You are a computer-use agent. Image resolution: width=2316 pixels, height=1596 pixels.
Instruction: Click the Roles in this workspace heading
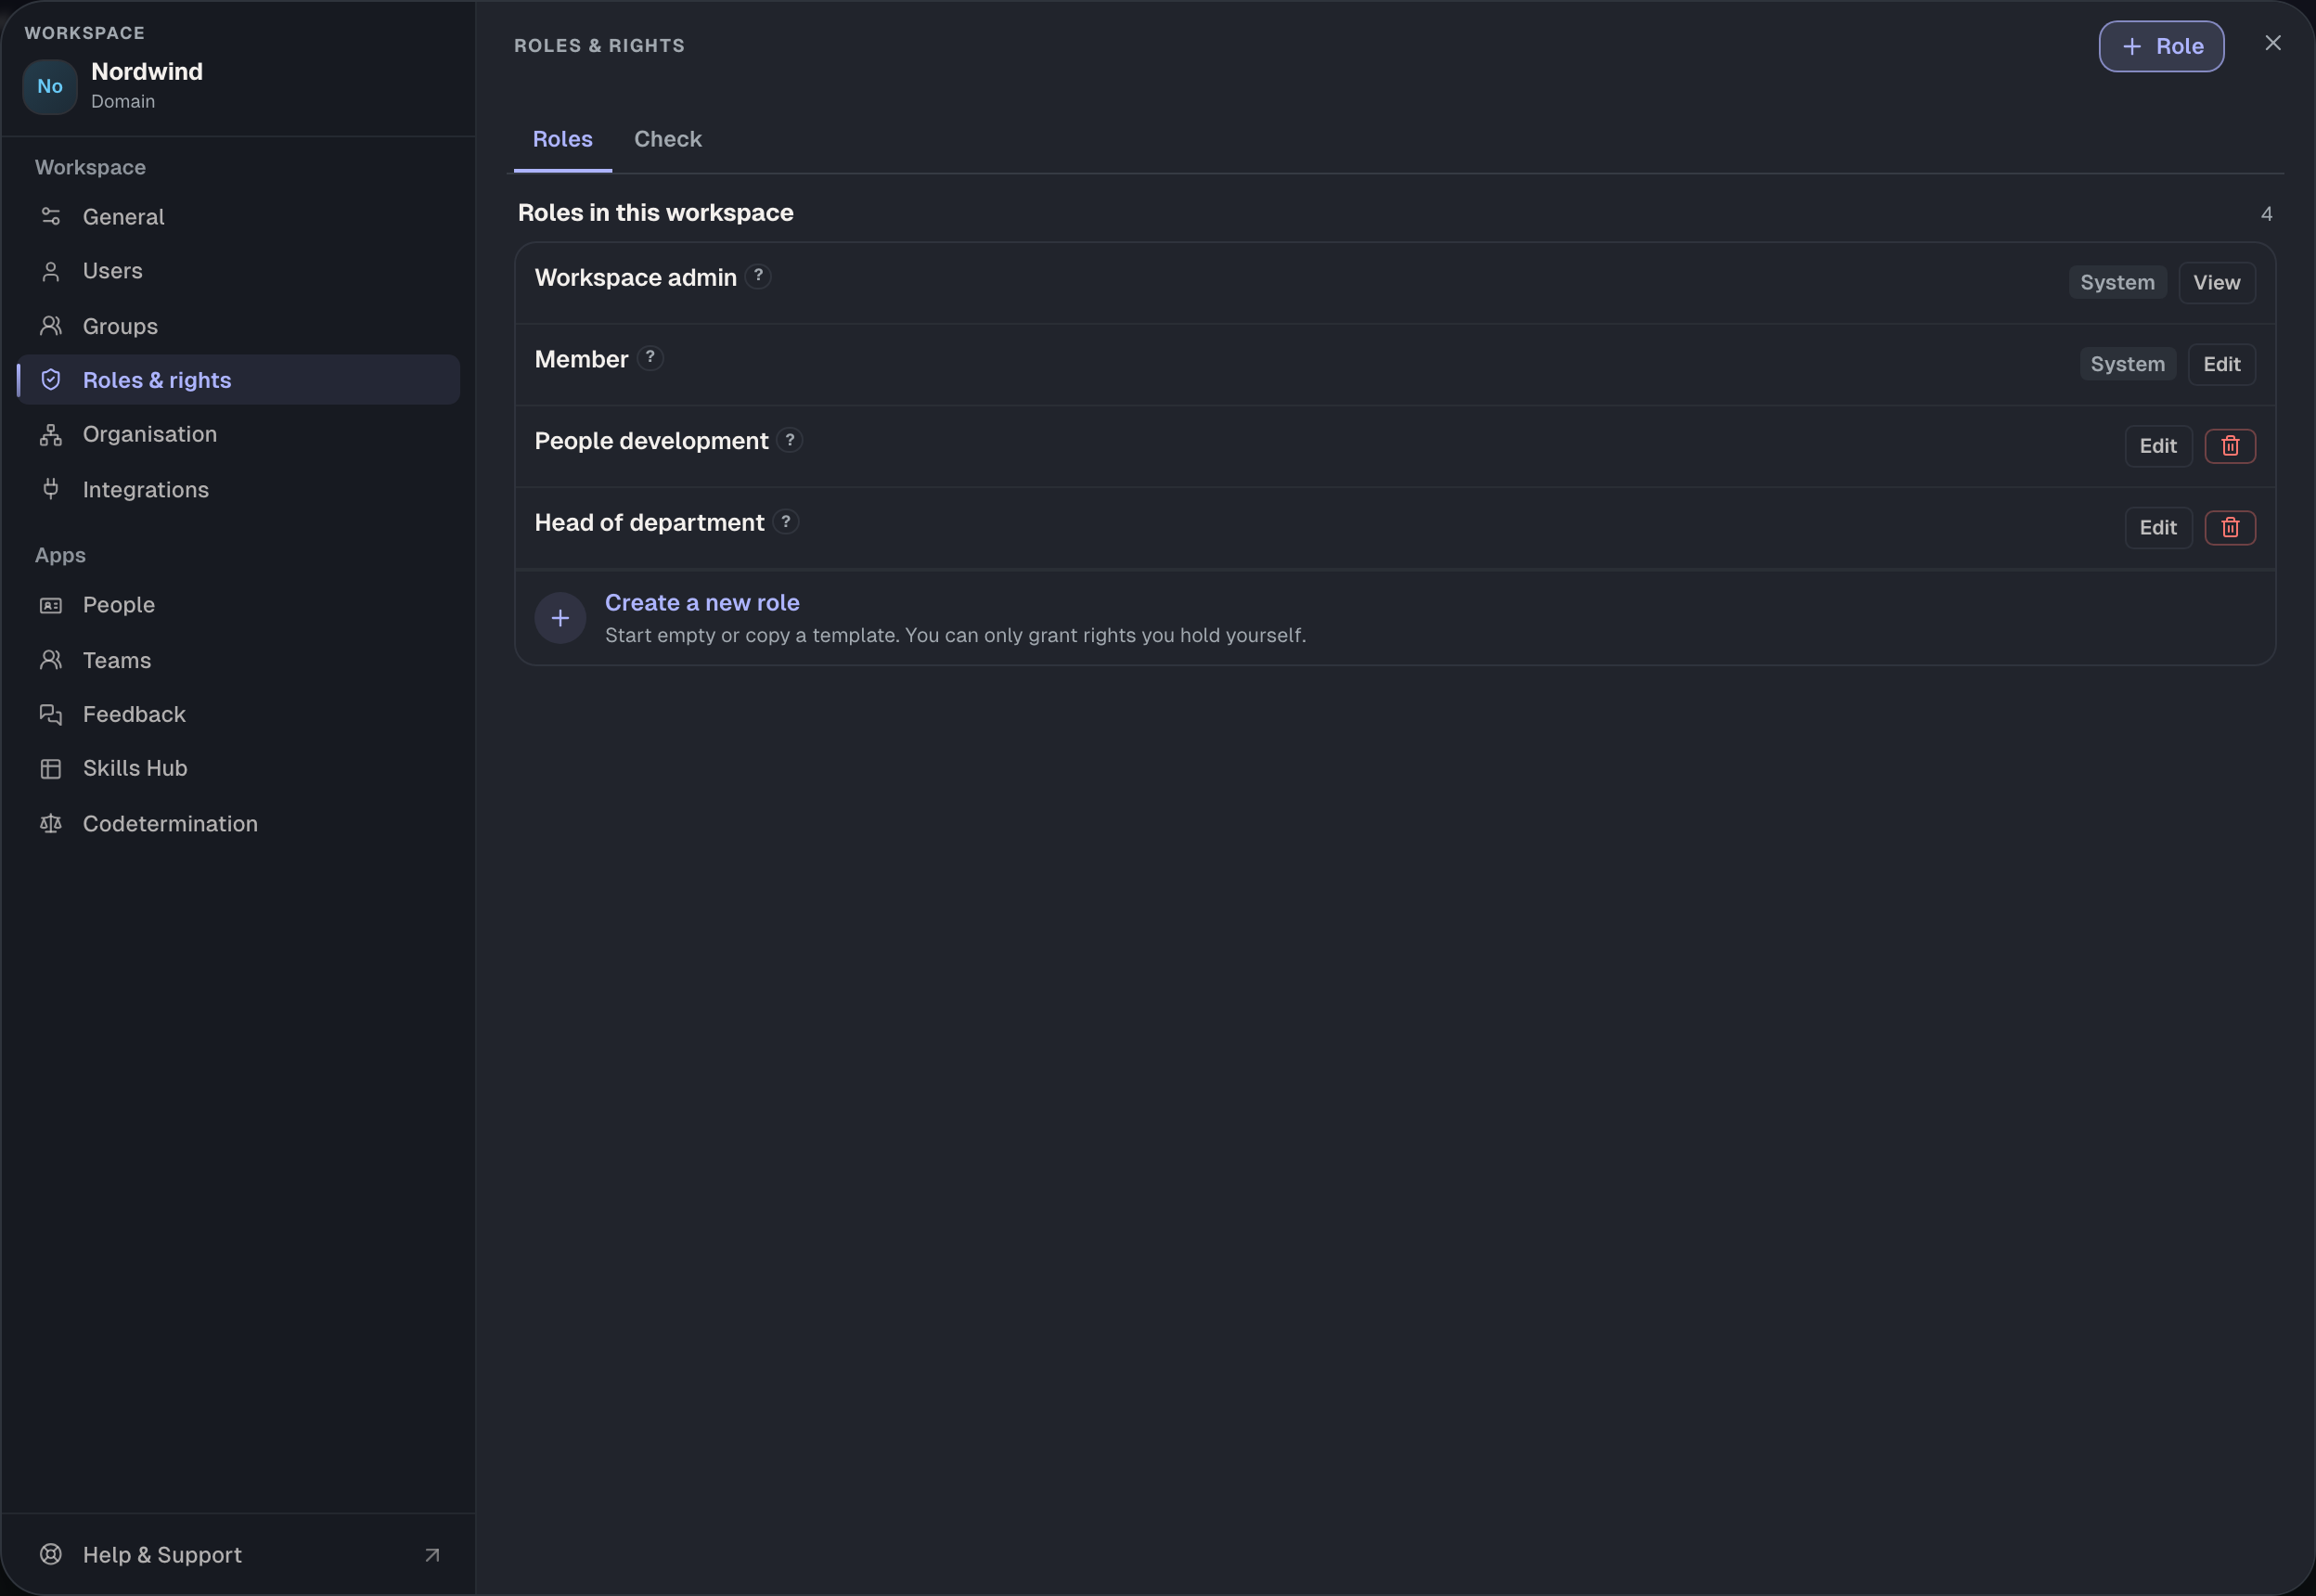pyautogui.click(x=656, y=212)
